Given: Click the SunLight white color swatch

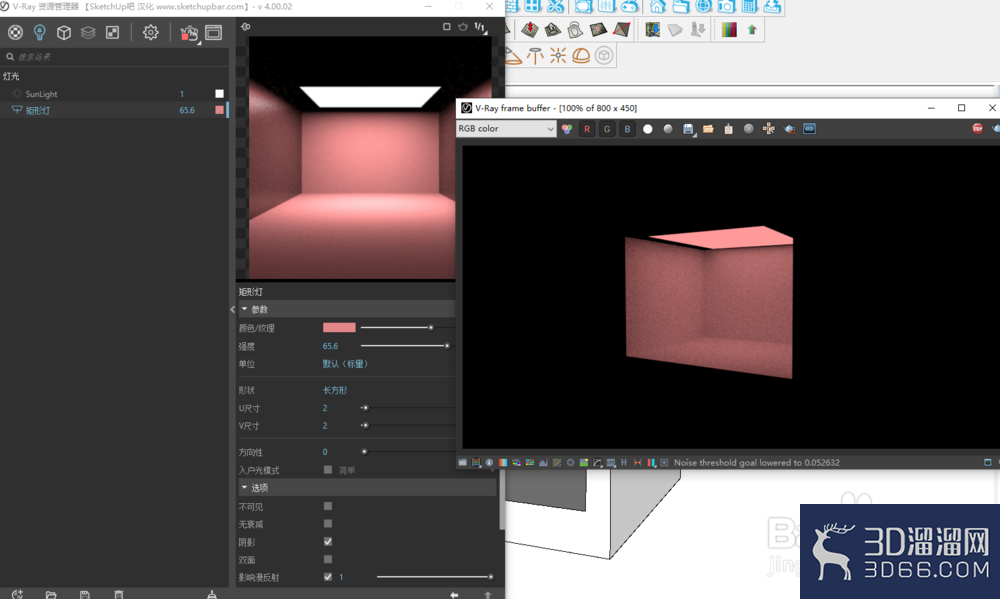Looking at the screenshot, I should click(219, 94).
